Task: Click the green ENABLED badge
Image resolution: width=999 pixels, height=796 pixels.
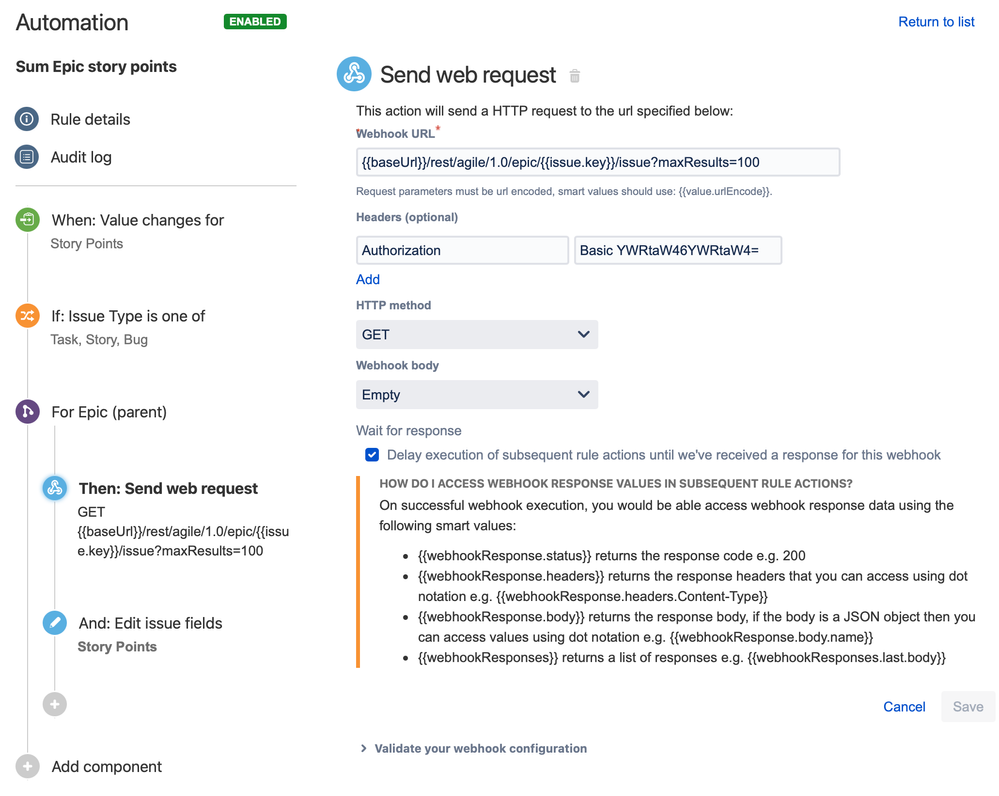Action: [x=255, y=21]
